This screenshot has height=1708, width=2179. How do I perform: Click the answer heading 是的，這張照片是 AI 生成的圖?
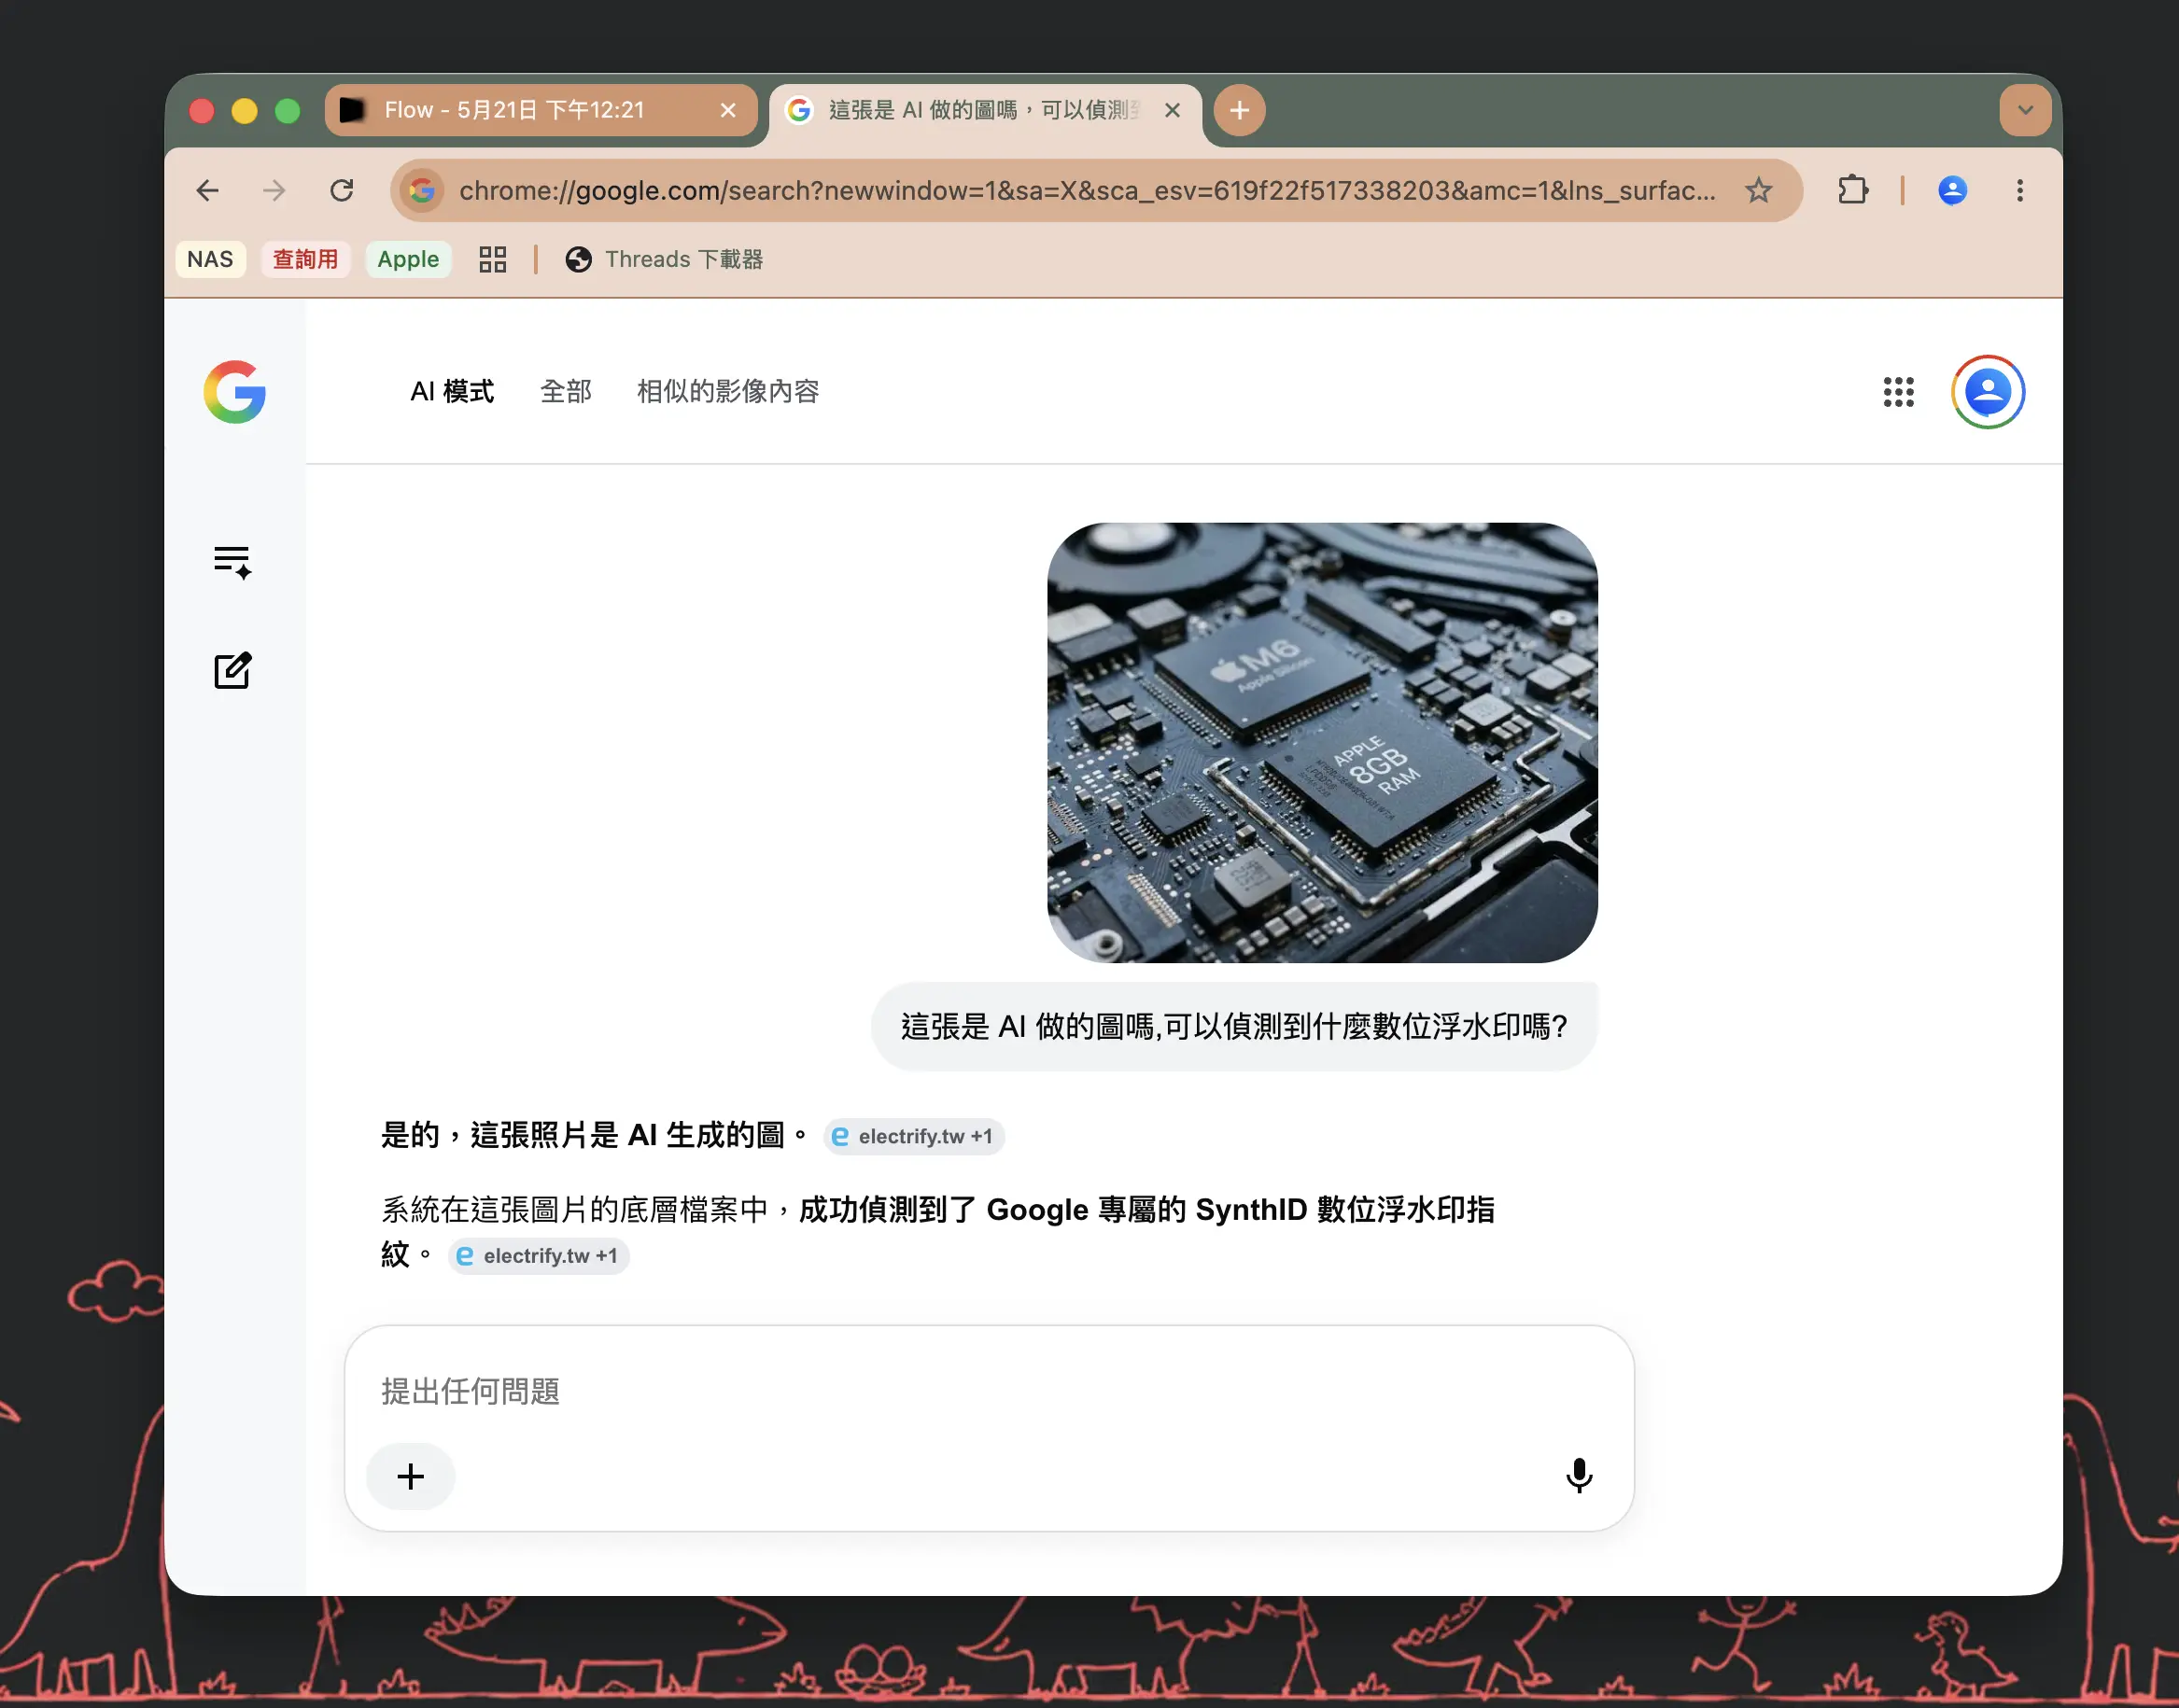[x=595, y=1135]
